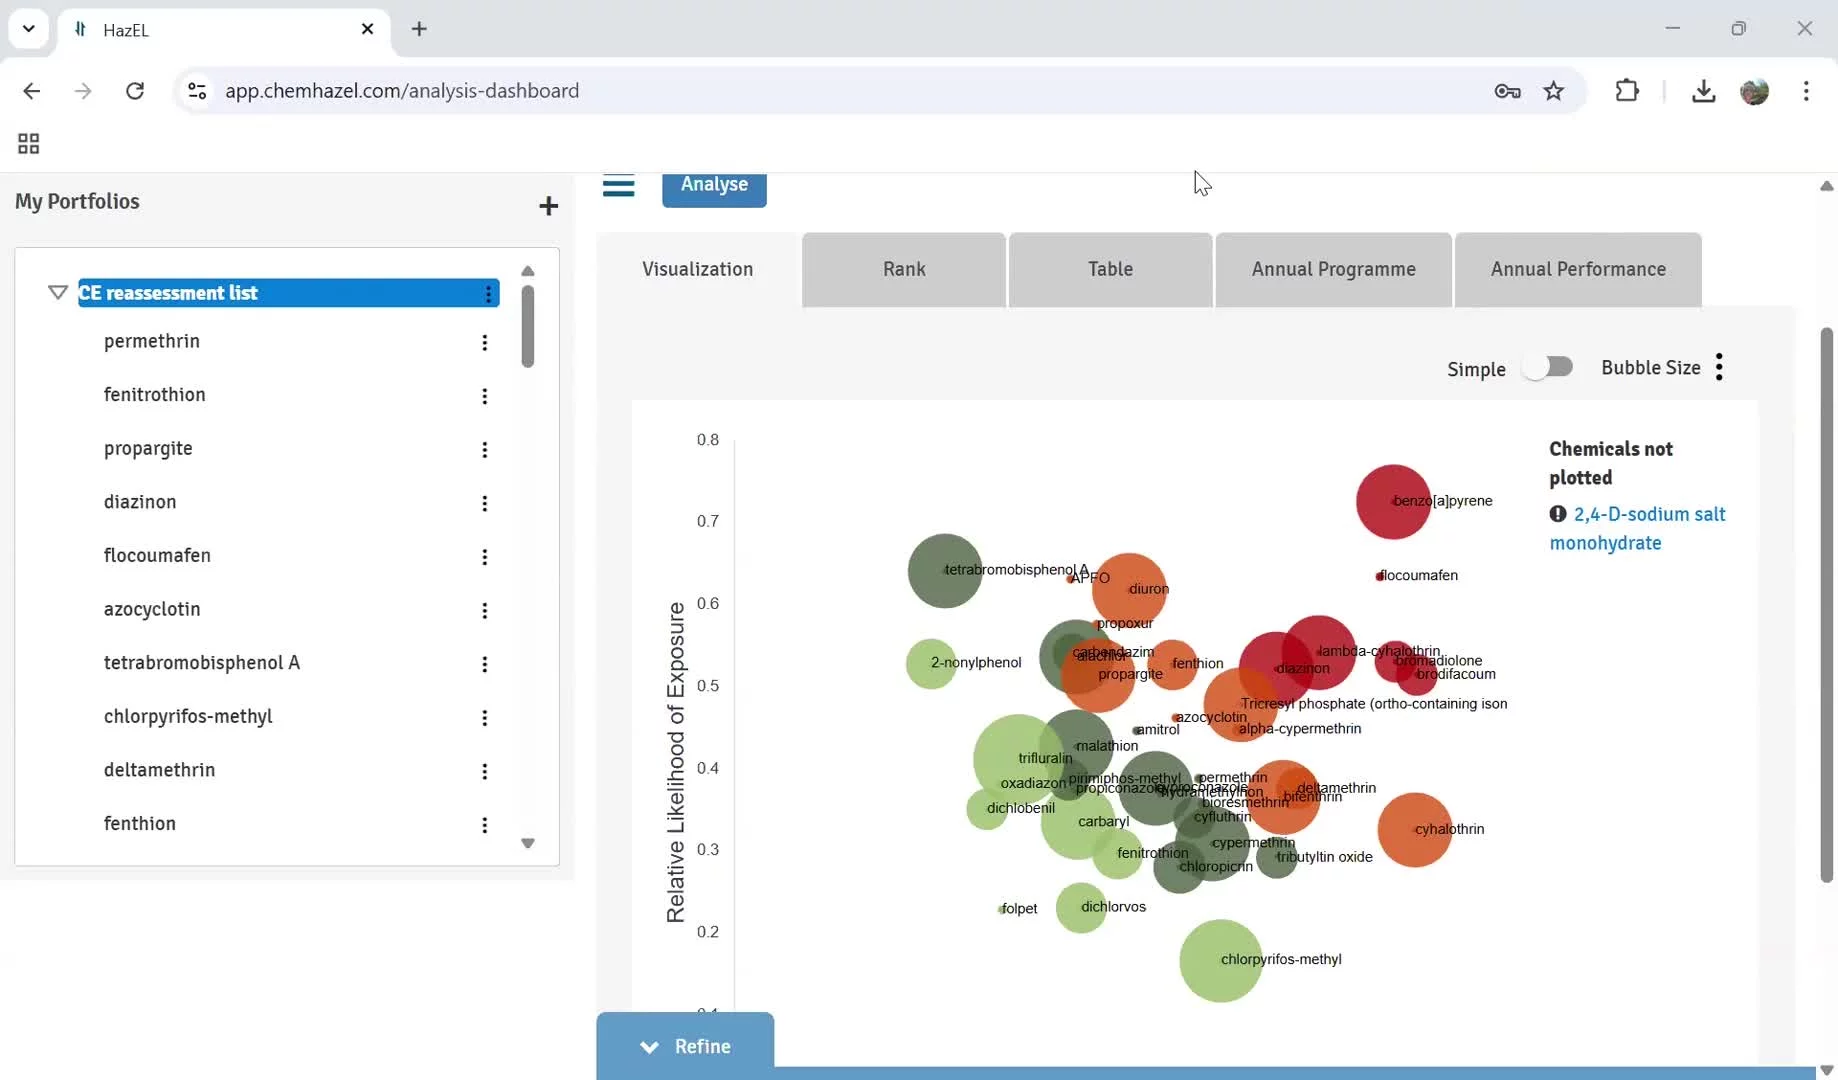The width and height of the screenshot is (1838, 1080).
Task: Bookmark this page with star icon
Action: [x=1553, y=91]
